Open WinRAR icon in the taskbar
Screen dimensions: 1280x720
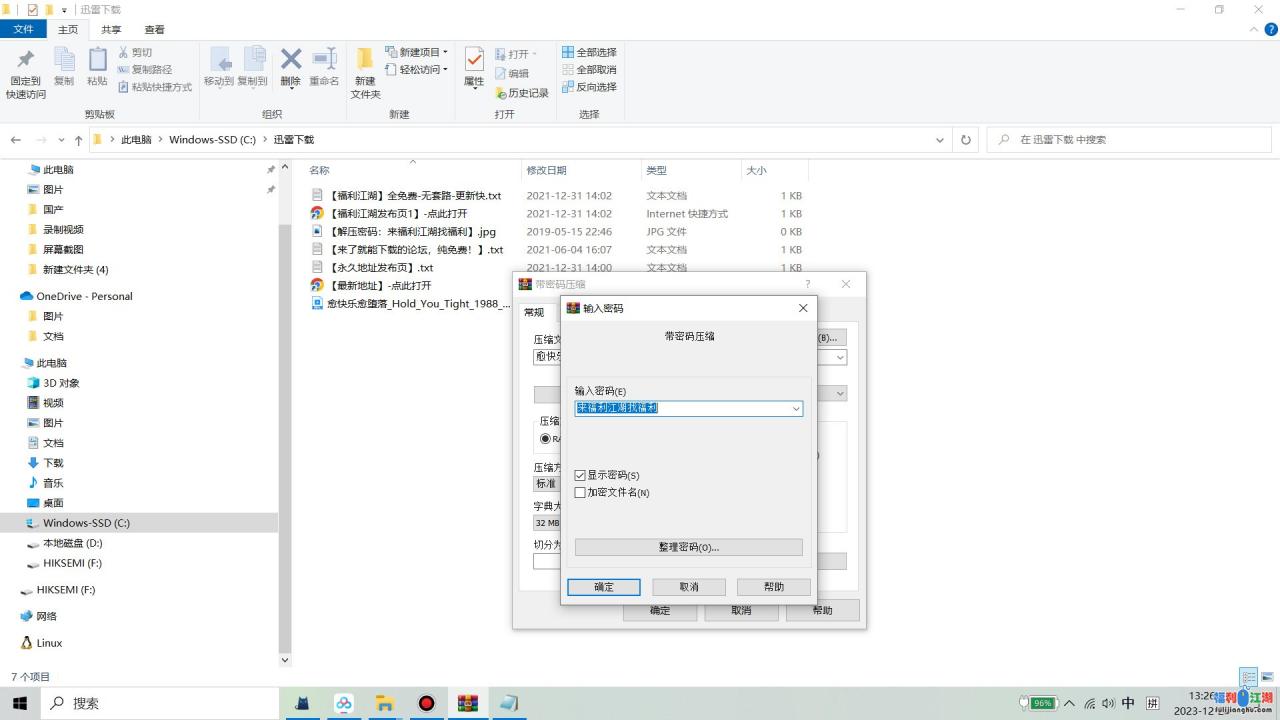pos(468,703)
